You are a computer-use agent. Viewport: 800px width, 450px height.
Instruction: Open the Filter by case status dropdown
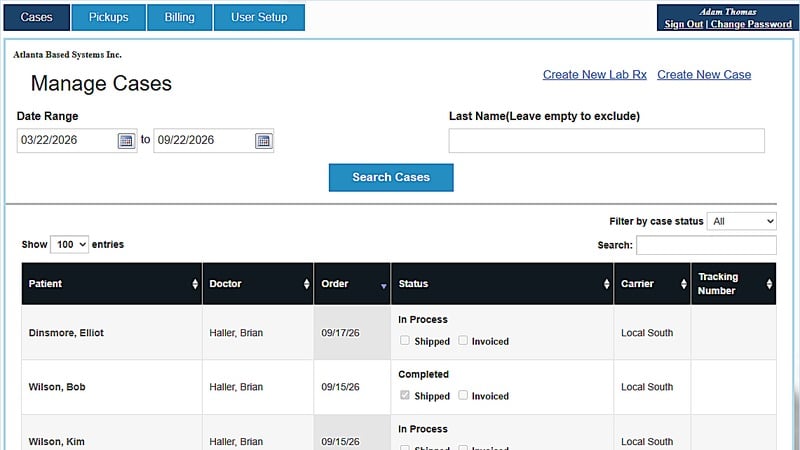click(x=741, y=221)
